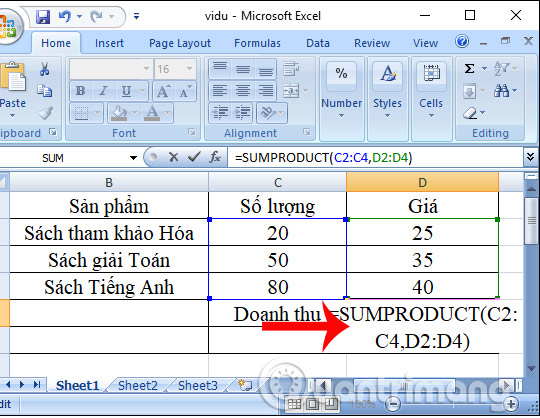Select the cell containing 50
This screenshot has height=418, width=540.
278,260
